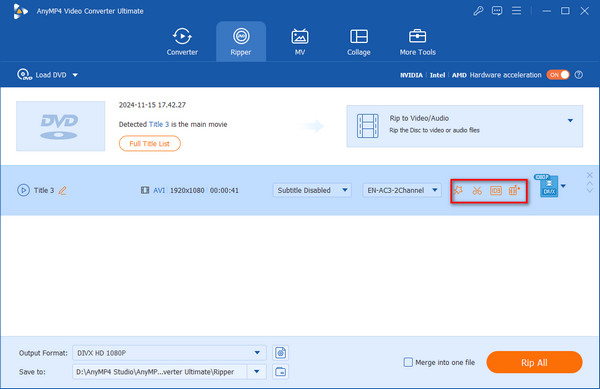This screenshot has height=389, width=600.
Task: Expand the DIVX format dropdown arrow
Action: [563, 186]
